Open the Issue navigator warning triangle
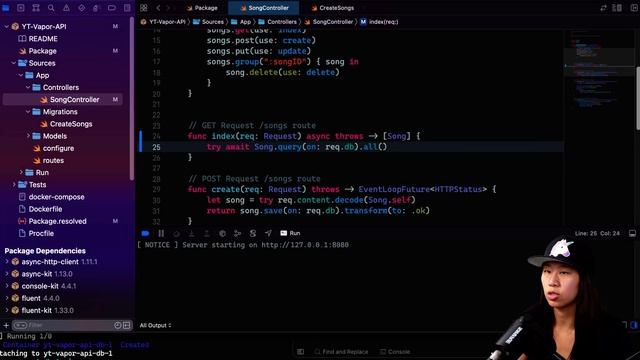 coord(66,8)
